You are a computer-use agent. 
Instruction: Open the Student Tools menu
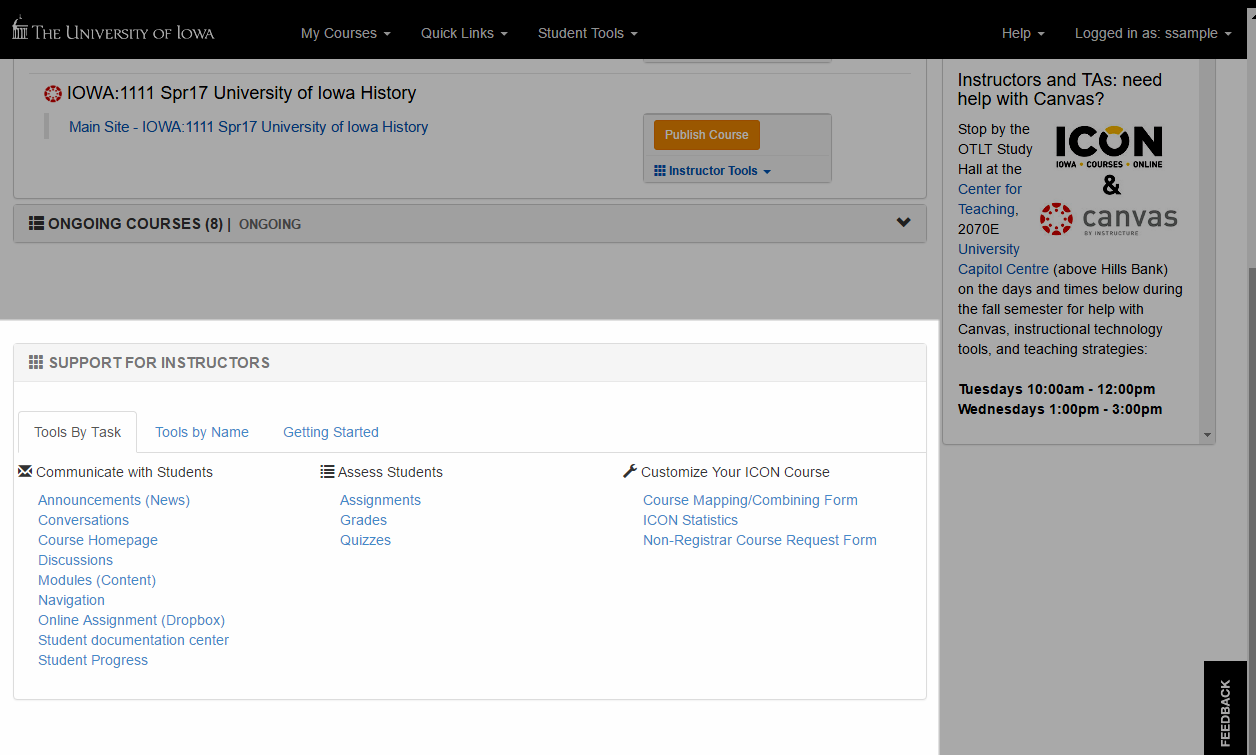click(587, 33)
